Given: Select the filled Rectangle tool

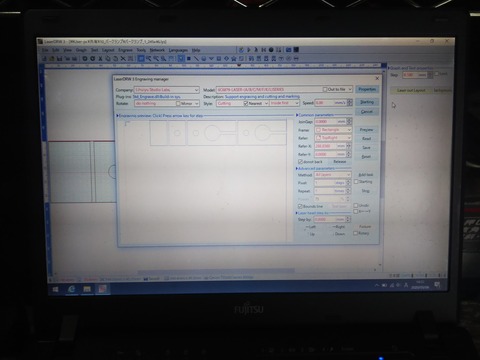Looking at the screenshot, I should (188, 58).
